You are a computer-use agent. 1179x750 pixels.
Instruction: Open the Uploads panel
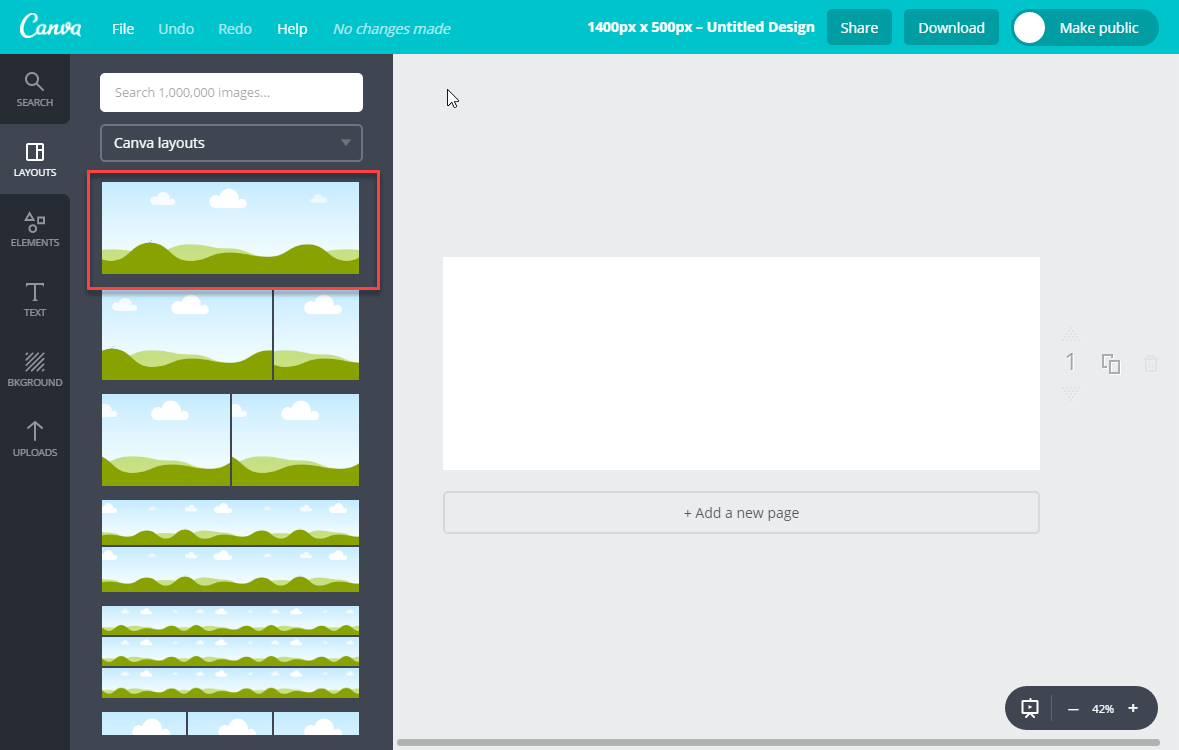[35, 439]
